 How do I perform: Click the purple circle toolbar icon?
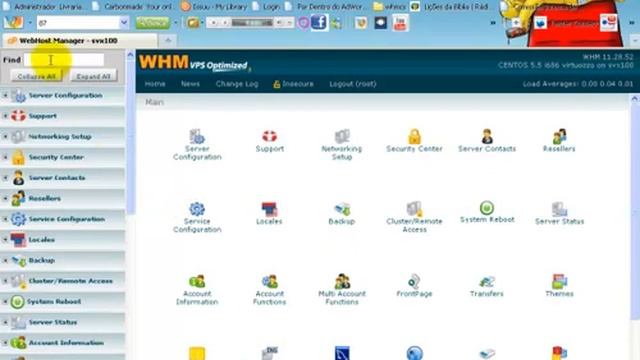coord(303,22)
